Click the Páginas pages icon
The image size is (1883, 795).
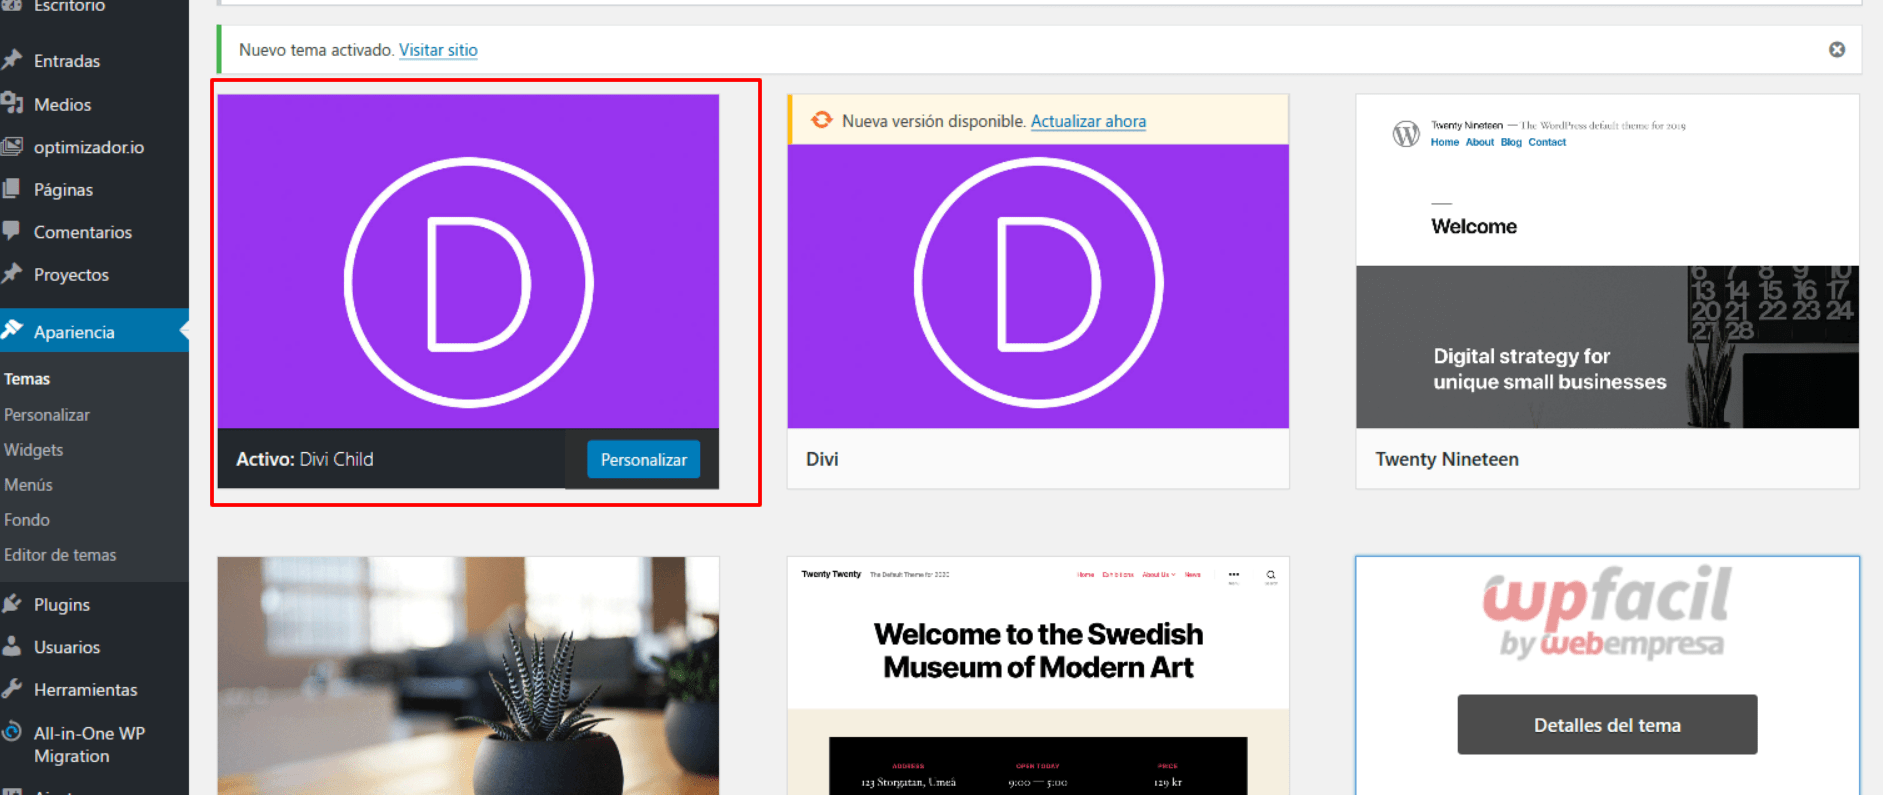[x=11, y=188]
